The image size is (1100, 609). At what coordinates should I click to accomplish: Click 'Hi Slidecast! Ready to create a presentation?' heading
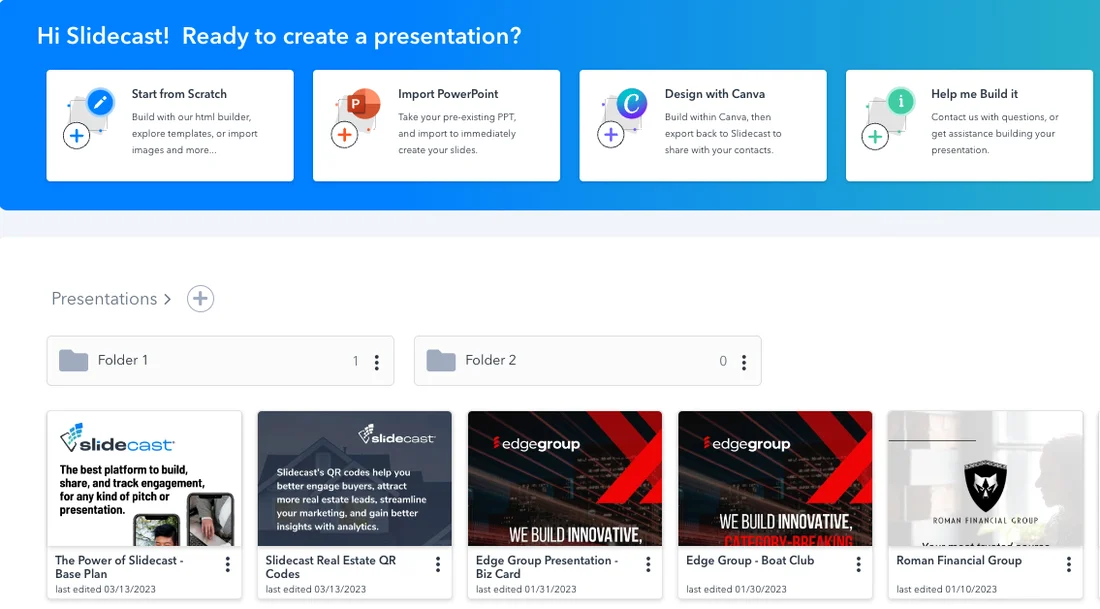coord(279,36)
